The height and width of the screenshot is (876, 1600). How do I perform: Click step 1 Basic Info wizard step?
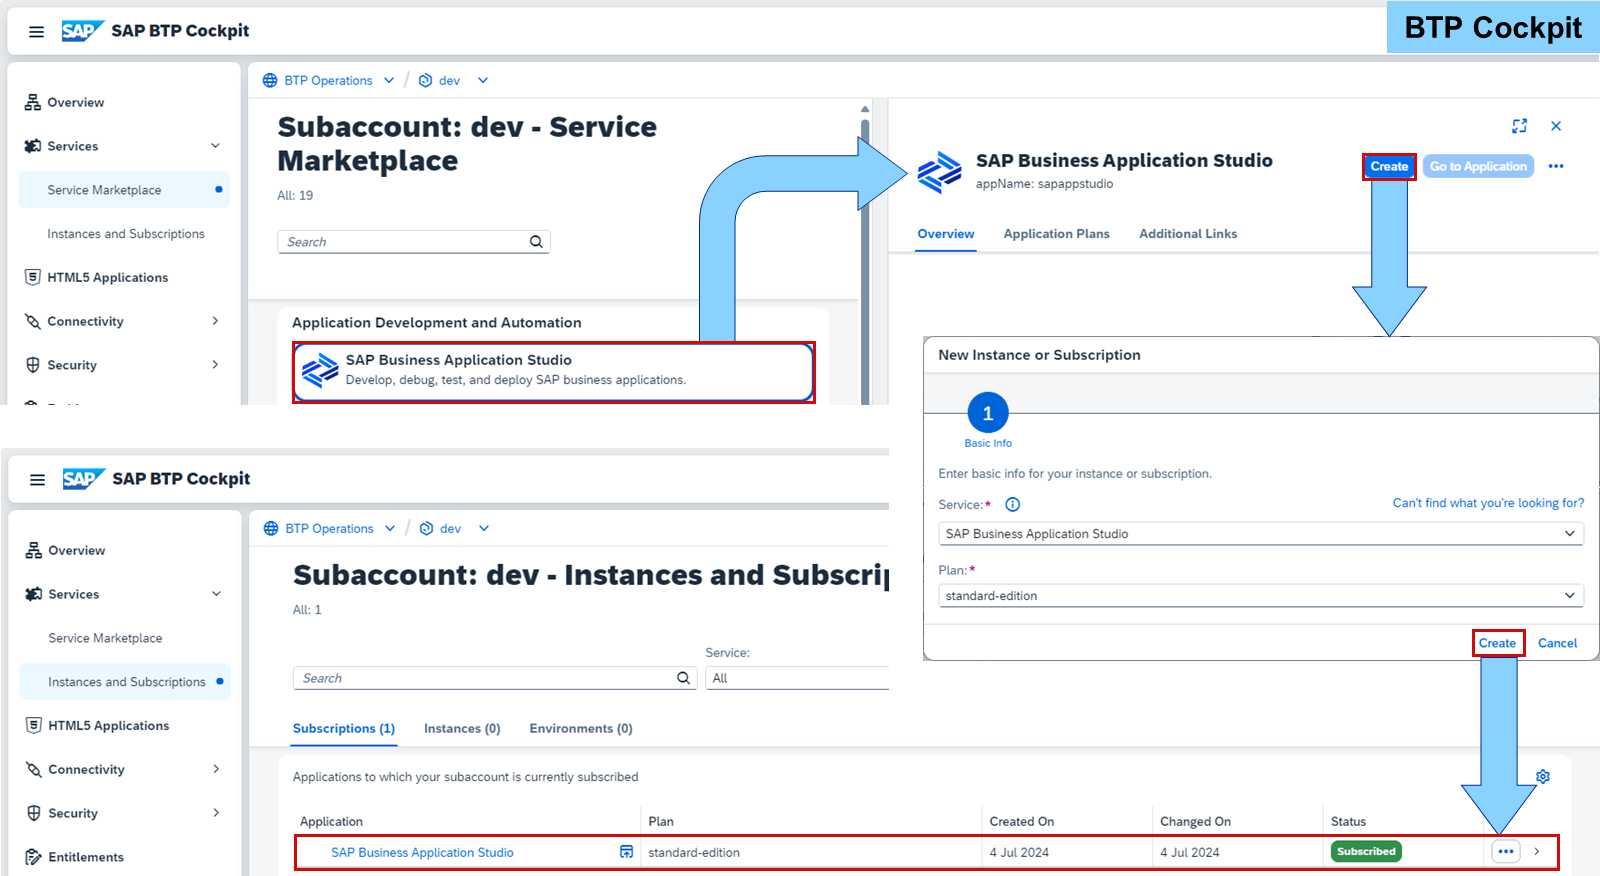point(988,421)
